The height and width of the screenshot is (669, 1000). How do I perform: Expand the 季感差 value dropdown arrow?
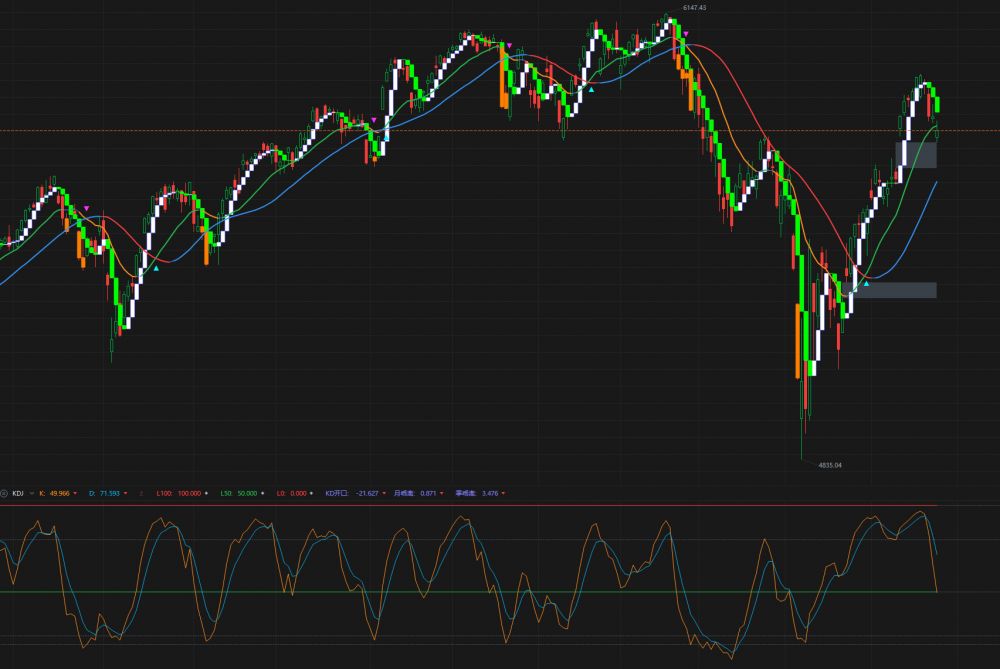[503, 493]
